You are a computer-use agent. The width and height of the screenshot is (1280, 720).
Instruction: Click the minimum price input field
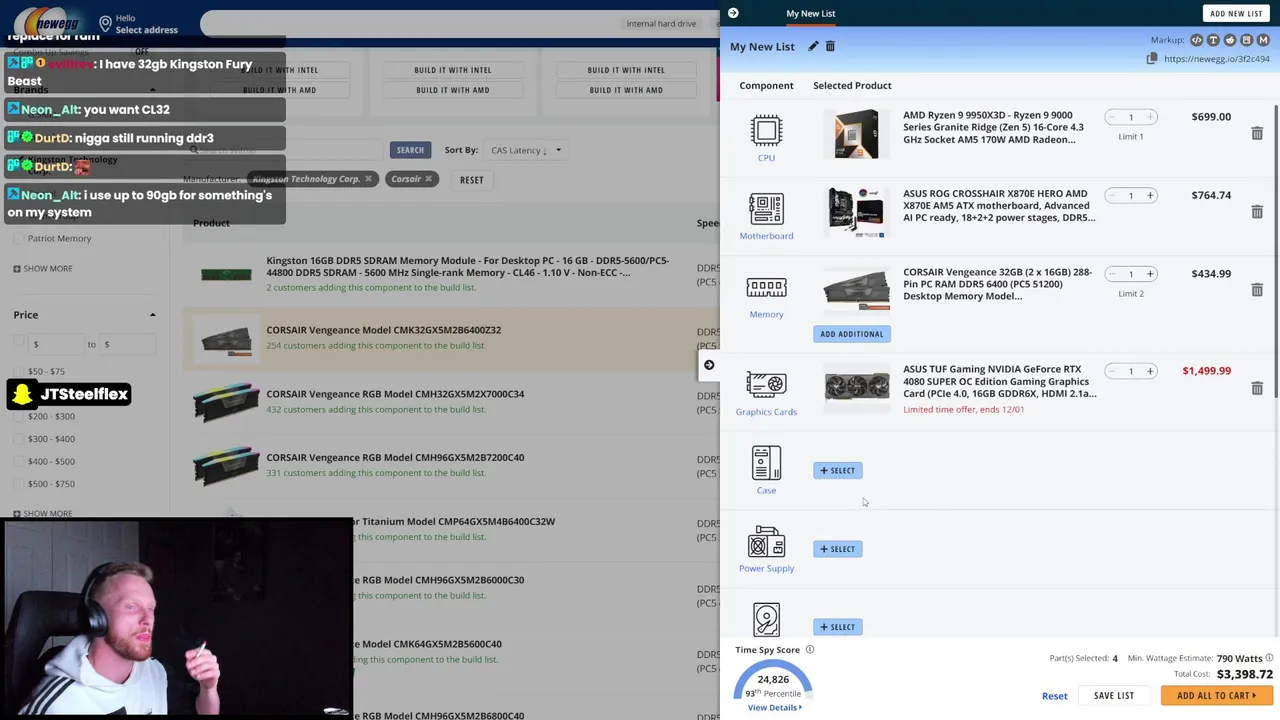55,344
